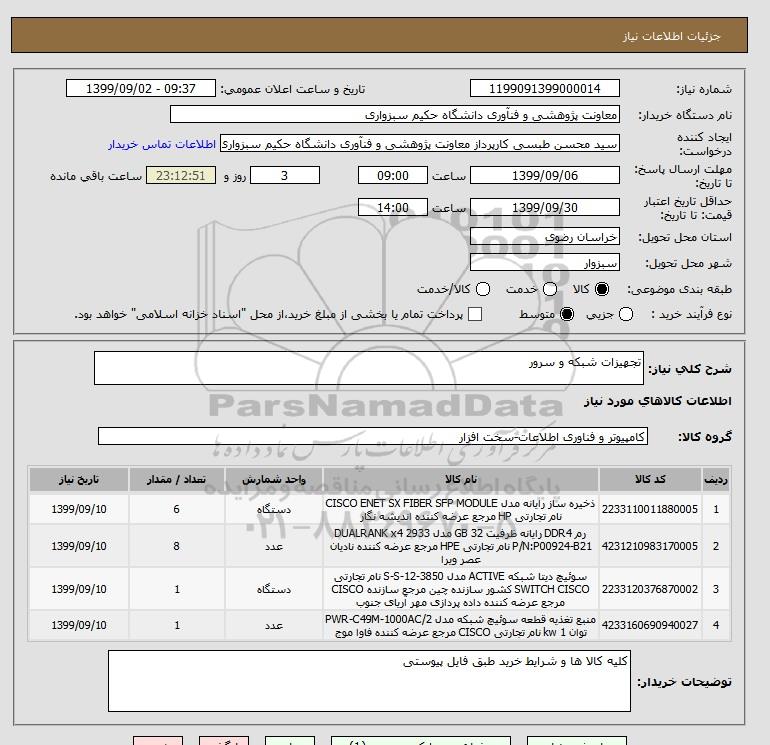
Task: Click the validity hour field 14:00
Action: 393,208
